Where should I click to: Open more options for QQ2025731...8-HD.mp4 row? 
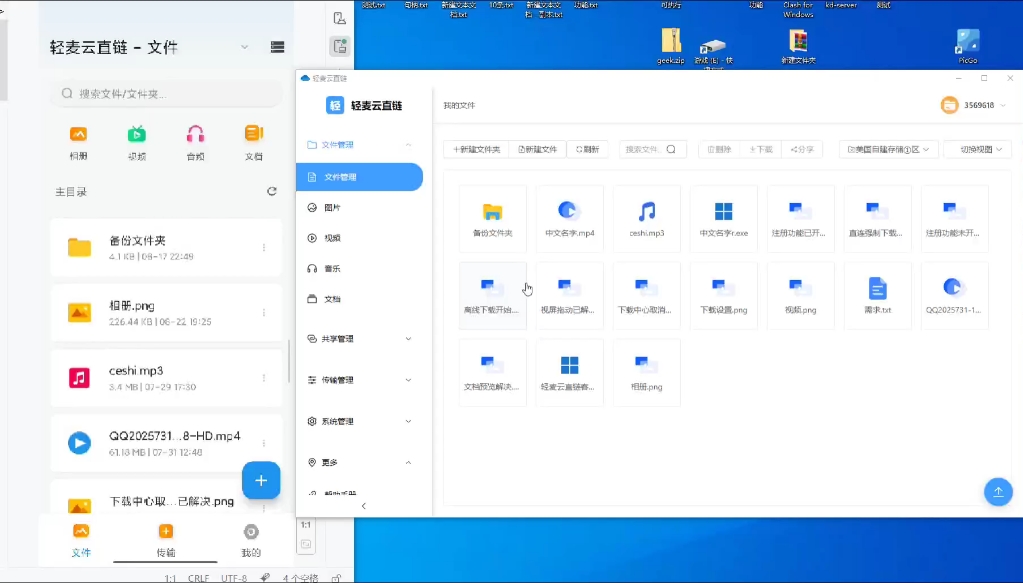click(264, 443)
